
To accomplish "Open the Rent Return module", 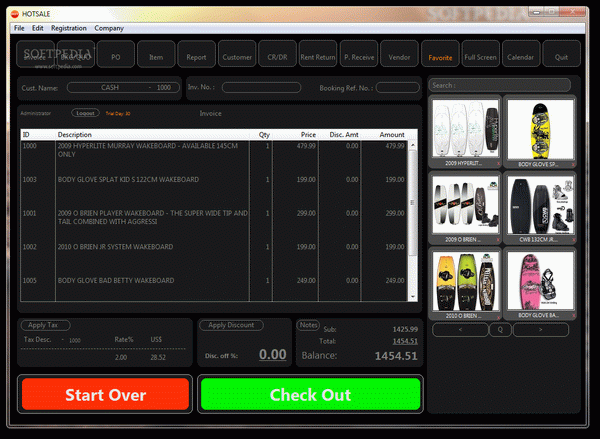I will (x=318, y=54).
